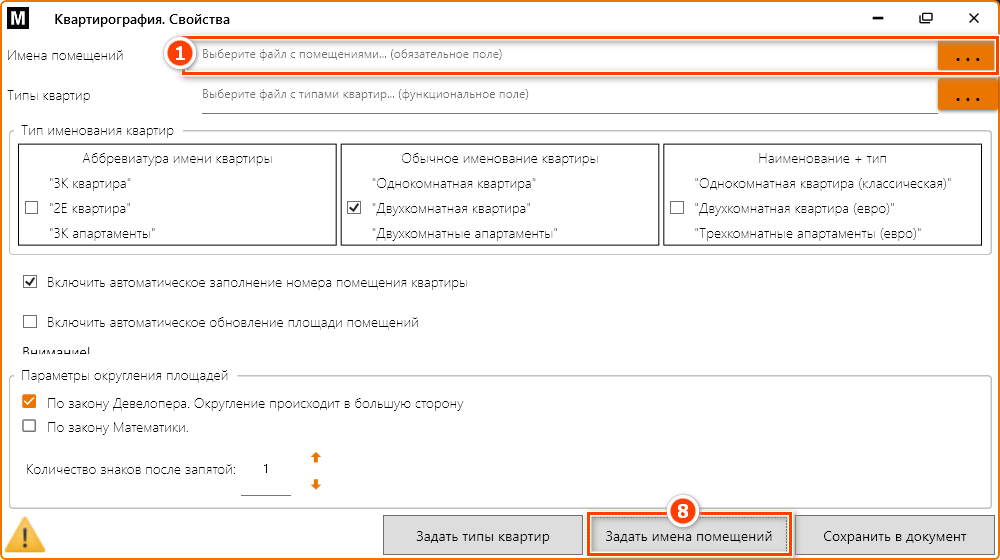Maximize the Квартирография window
1000x560 pixels.
[x=926, y=19]
